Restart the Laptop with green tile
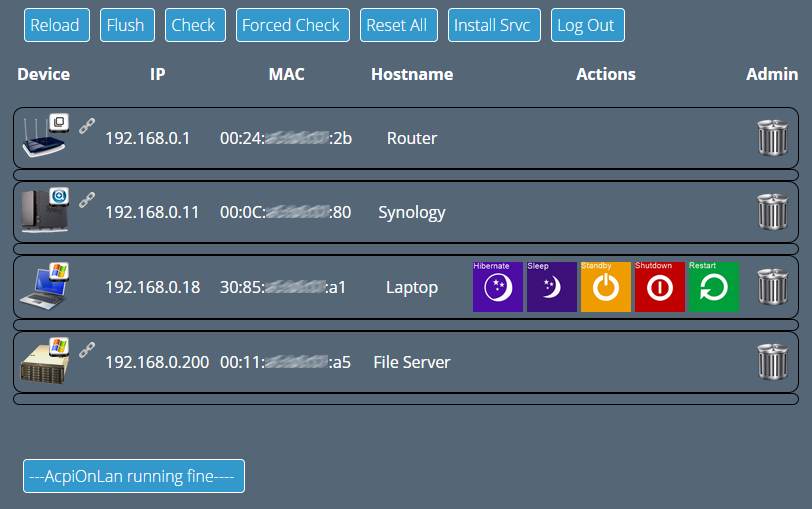Viewport: 812px width, 509px height. (x=714, y=287)
